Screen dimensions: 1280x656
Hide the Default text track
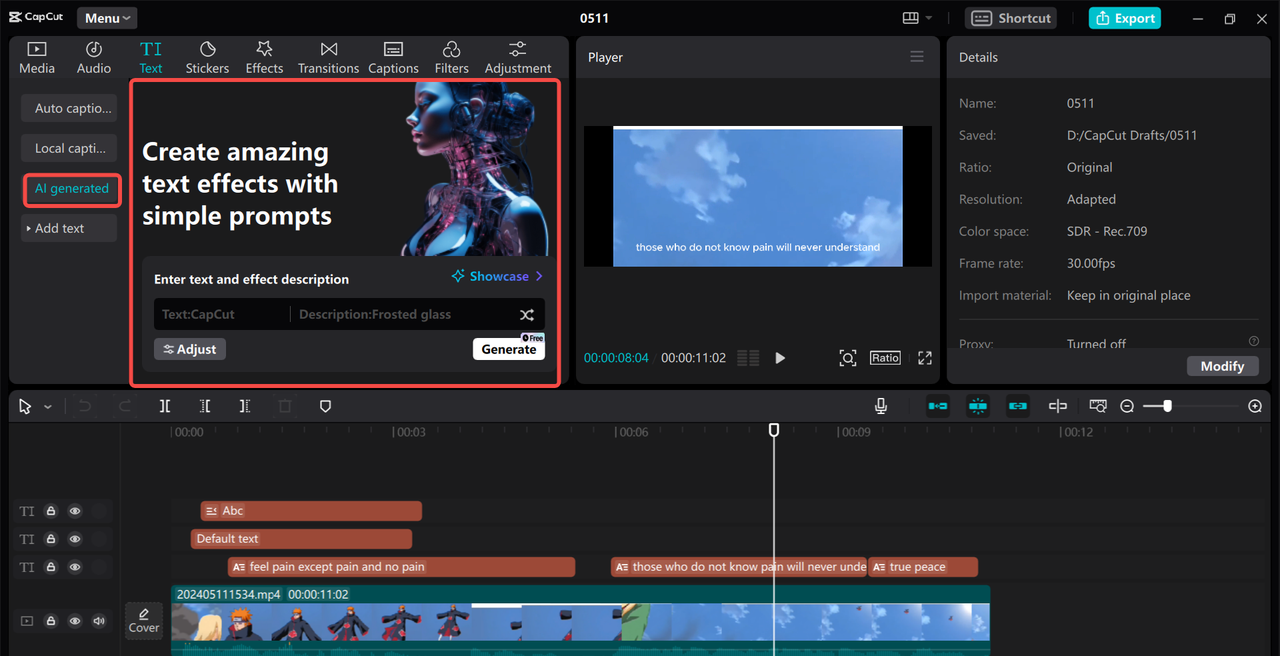[x=75, y=539]
